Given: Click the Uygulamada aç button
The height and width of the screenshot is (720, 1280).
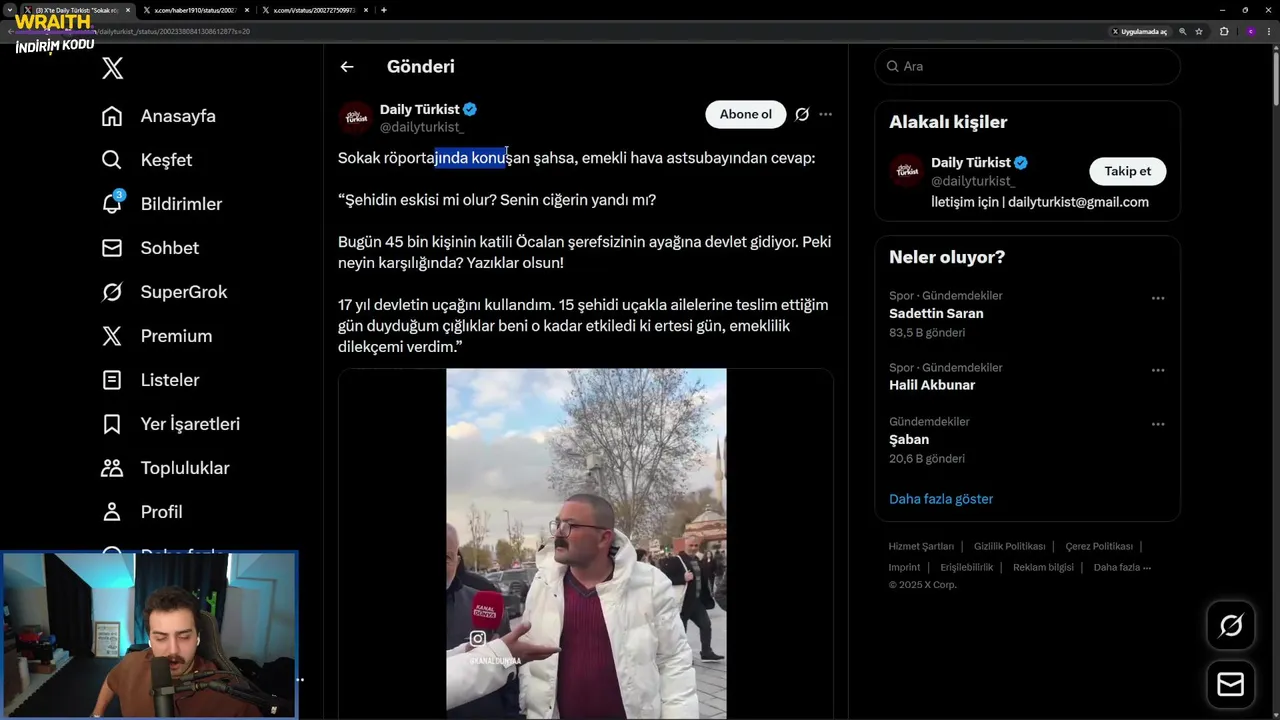Looking at the screenshot, I should click(1139, 31).
